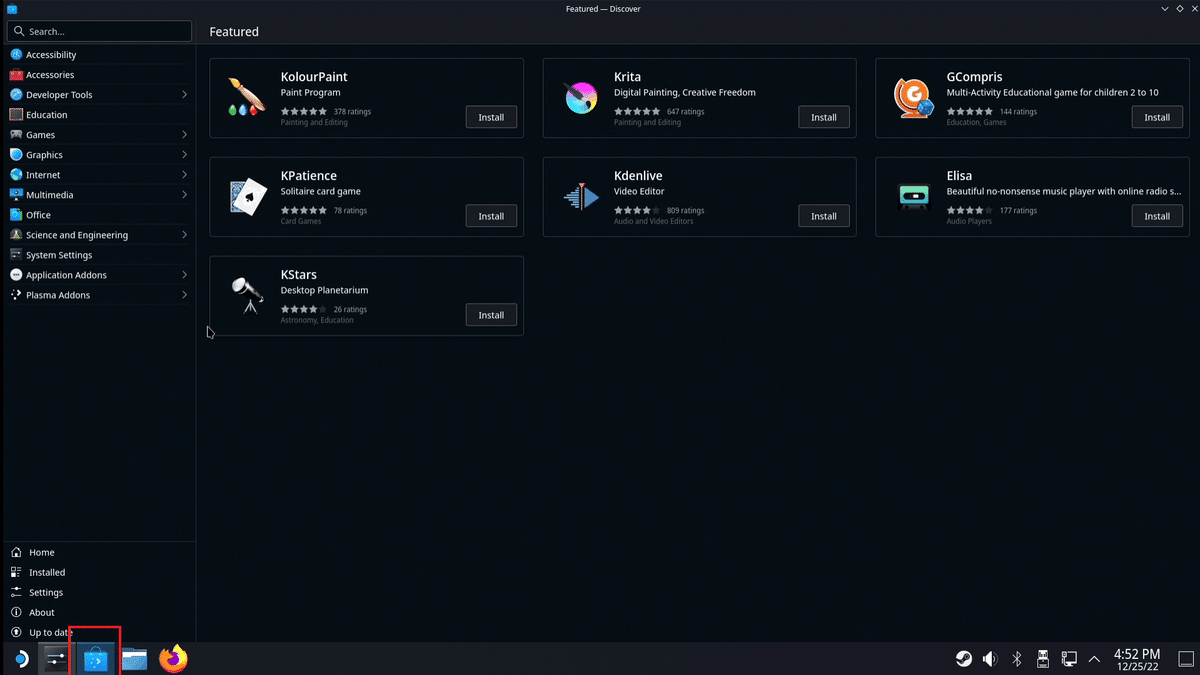Image resolution: width=1200 pixels, height=675 pixels.
Task: Install GCompris
Action: pos(1157,117)
